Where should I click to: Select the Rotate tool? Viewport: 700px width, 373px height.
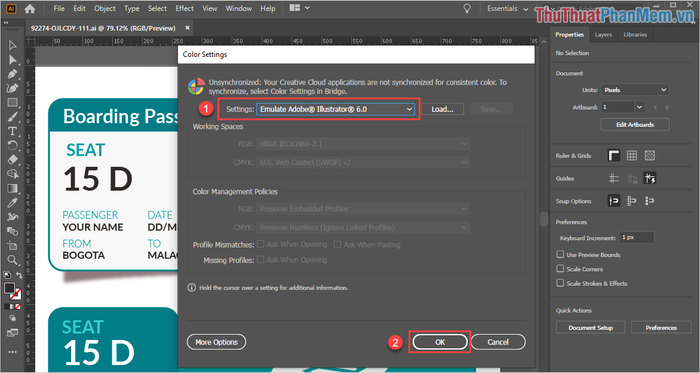coord(12,145)
